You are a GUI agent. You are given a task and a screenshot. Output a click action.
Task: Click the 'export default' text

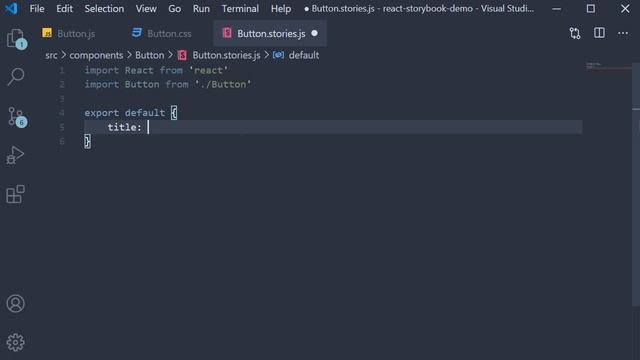(124, 113)
